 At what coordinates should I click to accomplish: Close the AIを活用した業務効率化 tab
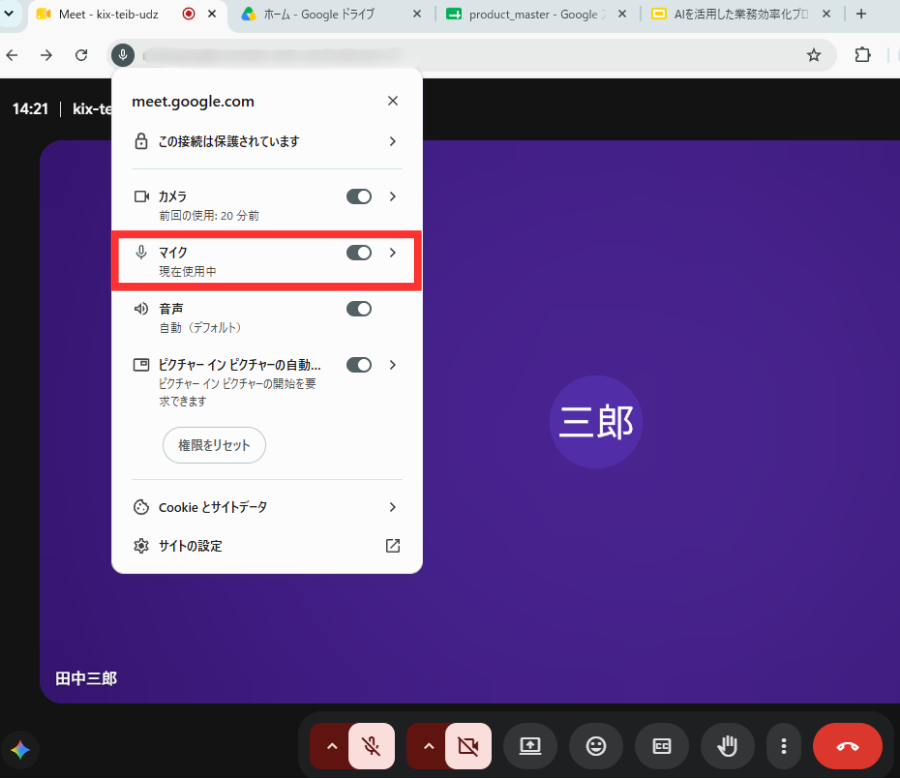pyautogui.click(x=826, y=14)
